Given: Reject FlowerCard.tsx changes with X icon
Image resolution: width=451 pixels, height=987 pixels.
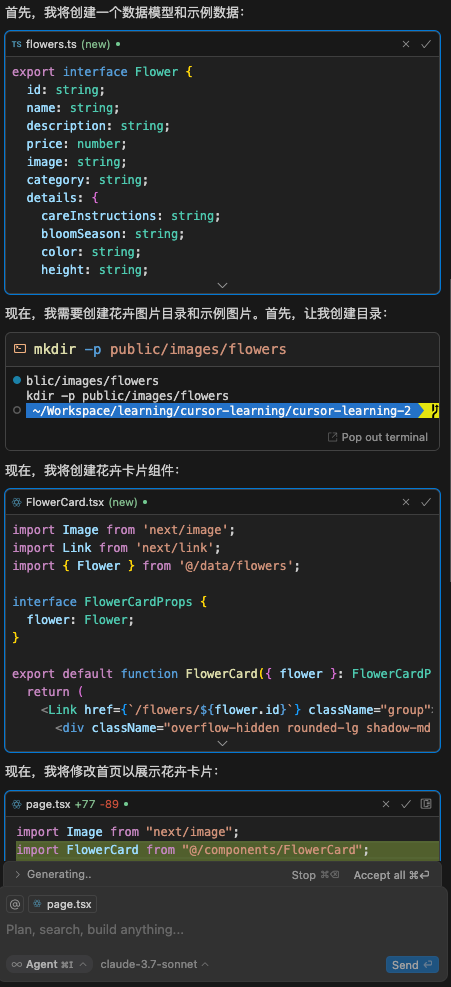Looking at the screenshot, I should pos(406,502).
